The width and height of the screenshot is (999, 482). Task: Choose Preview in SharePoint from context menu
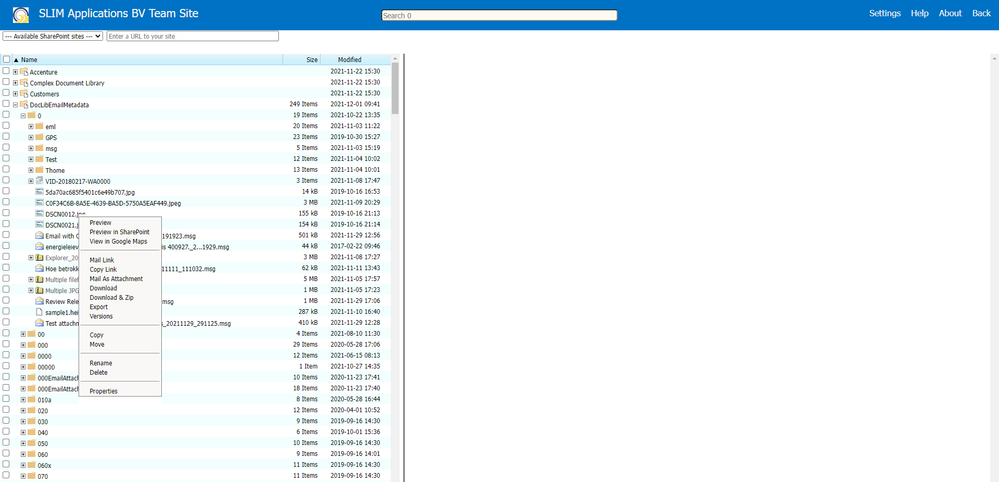click(119, 232)
